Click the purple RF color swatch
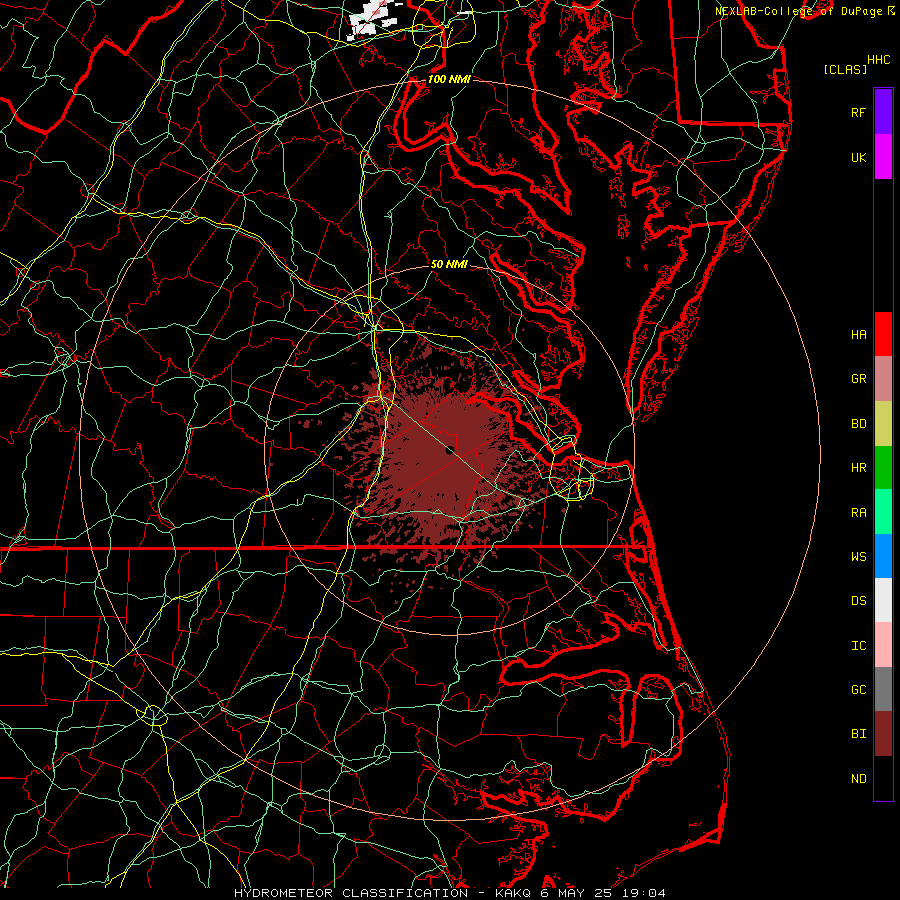900x900 pixels. (x=883, y=112)
